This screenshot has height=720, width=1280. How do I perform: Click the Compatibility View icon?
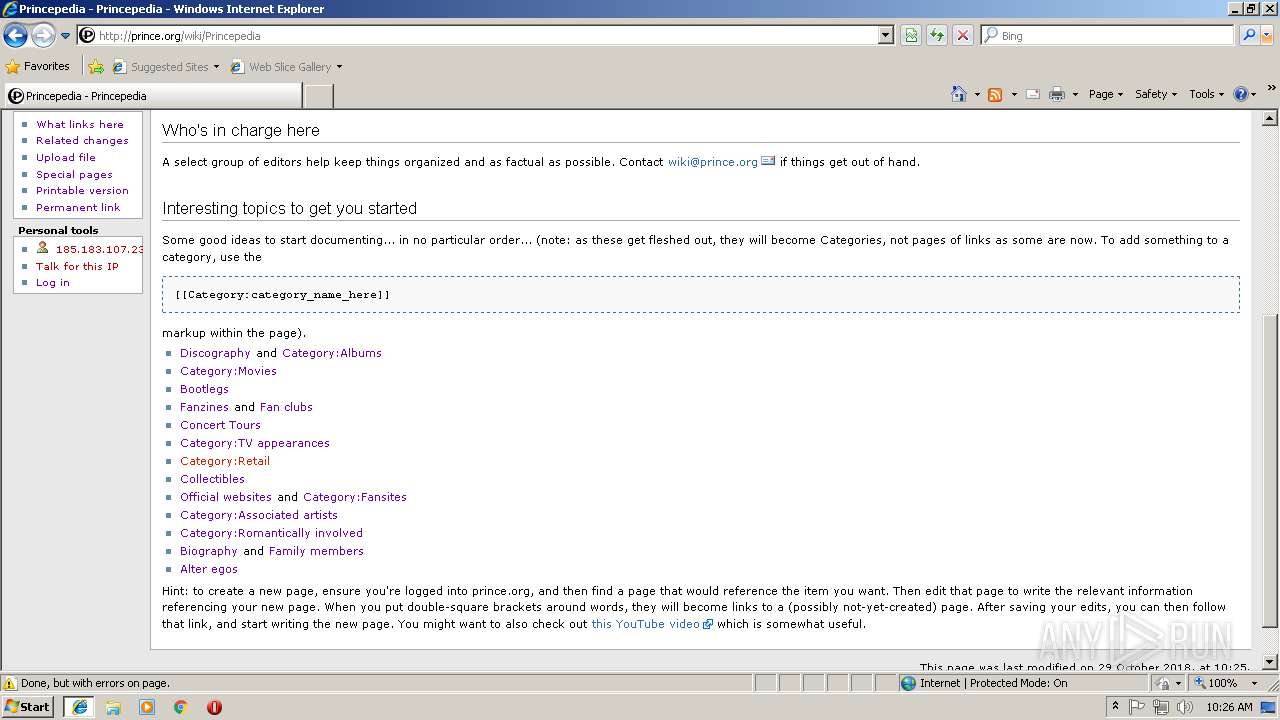911,35
